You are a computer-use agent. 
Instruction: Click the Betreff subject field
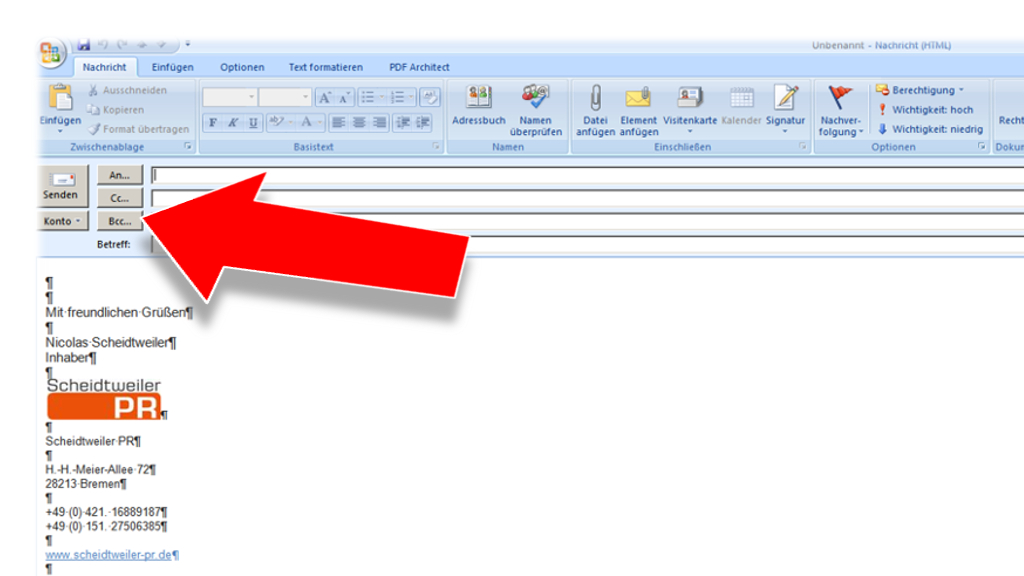pos(587,244)
